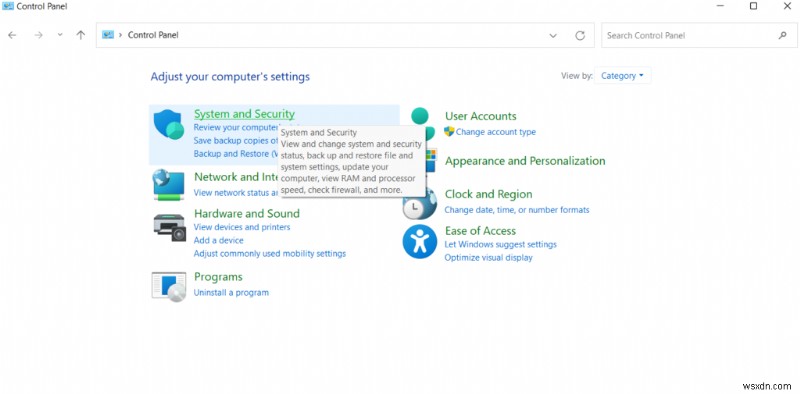Click the breadcrumb chevron before Control Panel
The height and width of the screenshot is (394, 800).
(x=120, y=35)
